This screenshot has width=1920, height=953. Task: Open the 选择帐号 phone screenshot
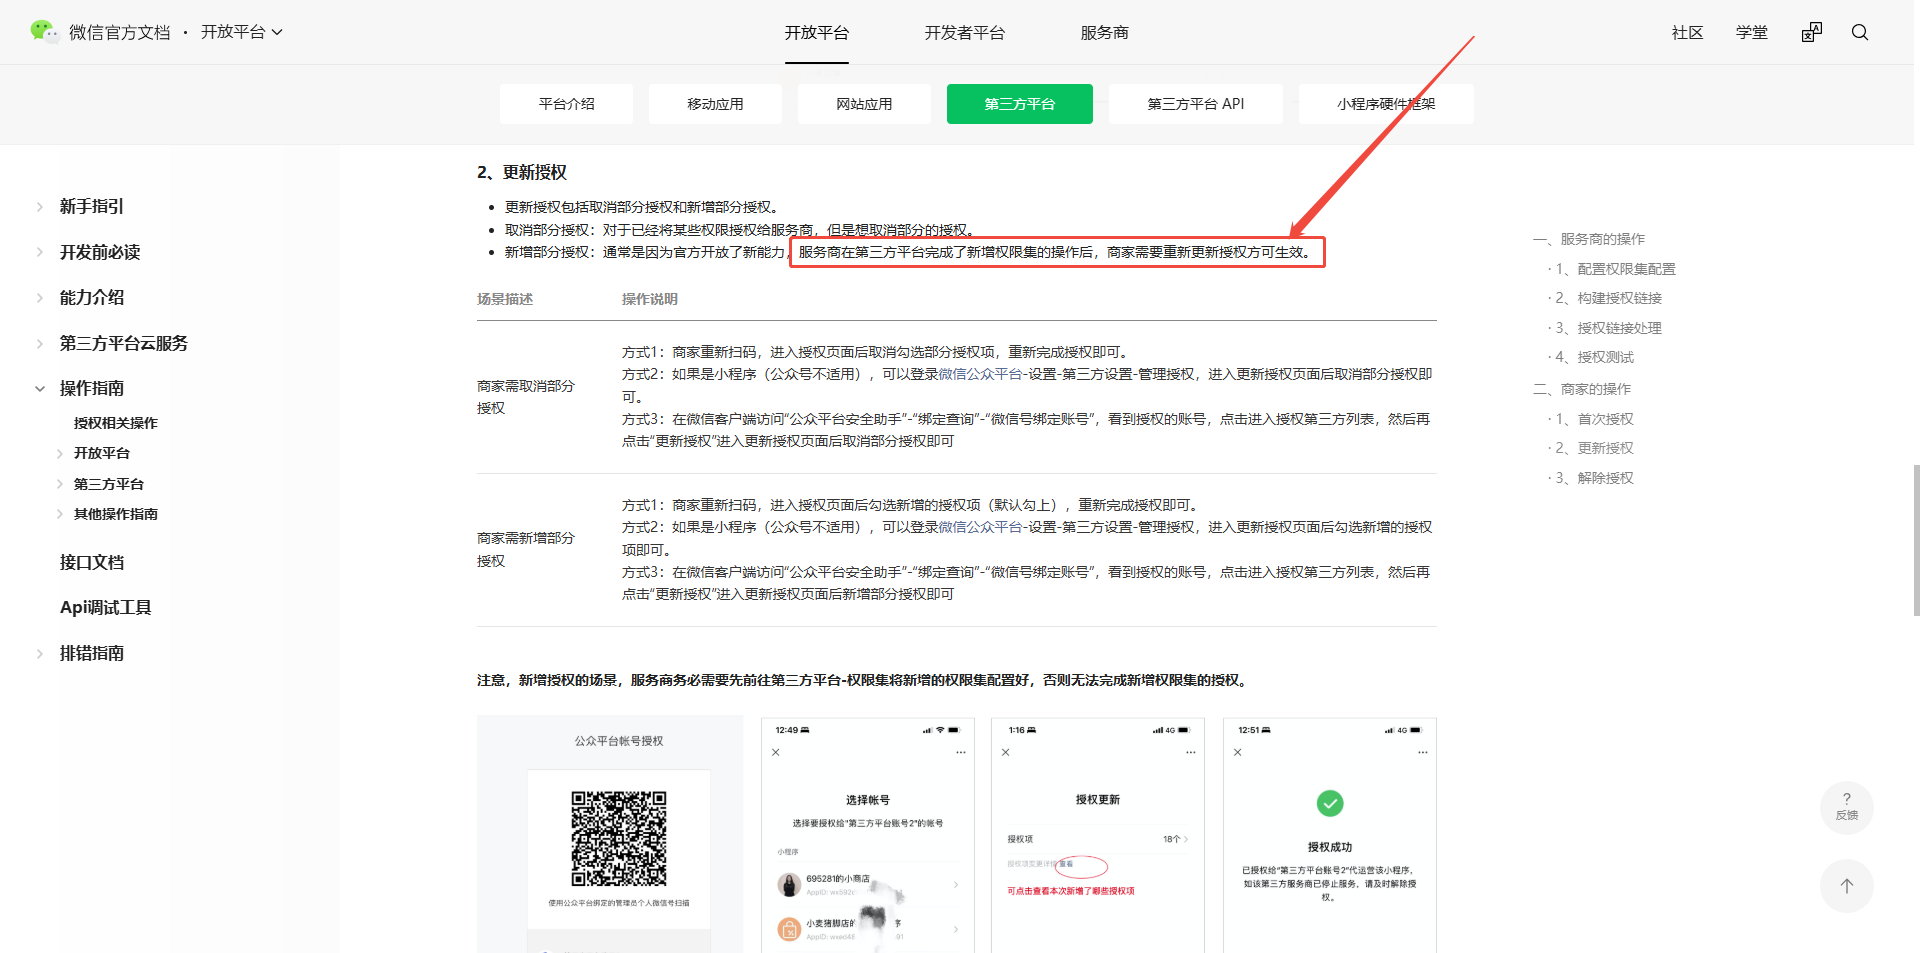coord(868,835)
